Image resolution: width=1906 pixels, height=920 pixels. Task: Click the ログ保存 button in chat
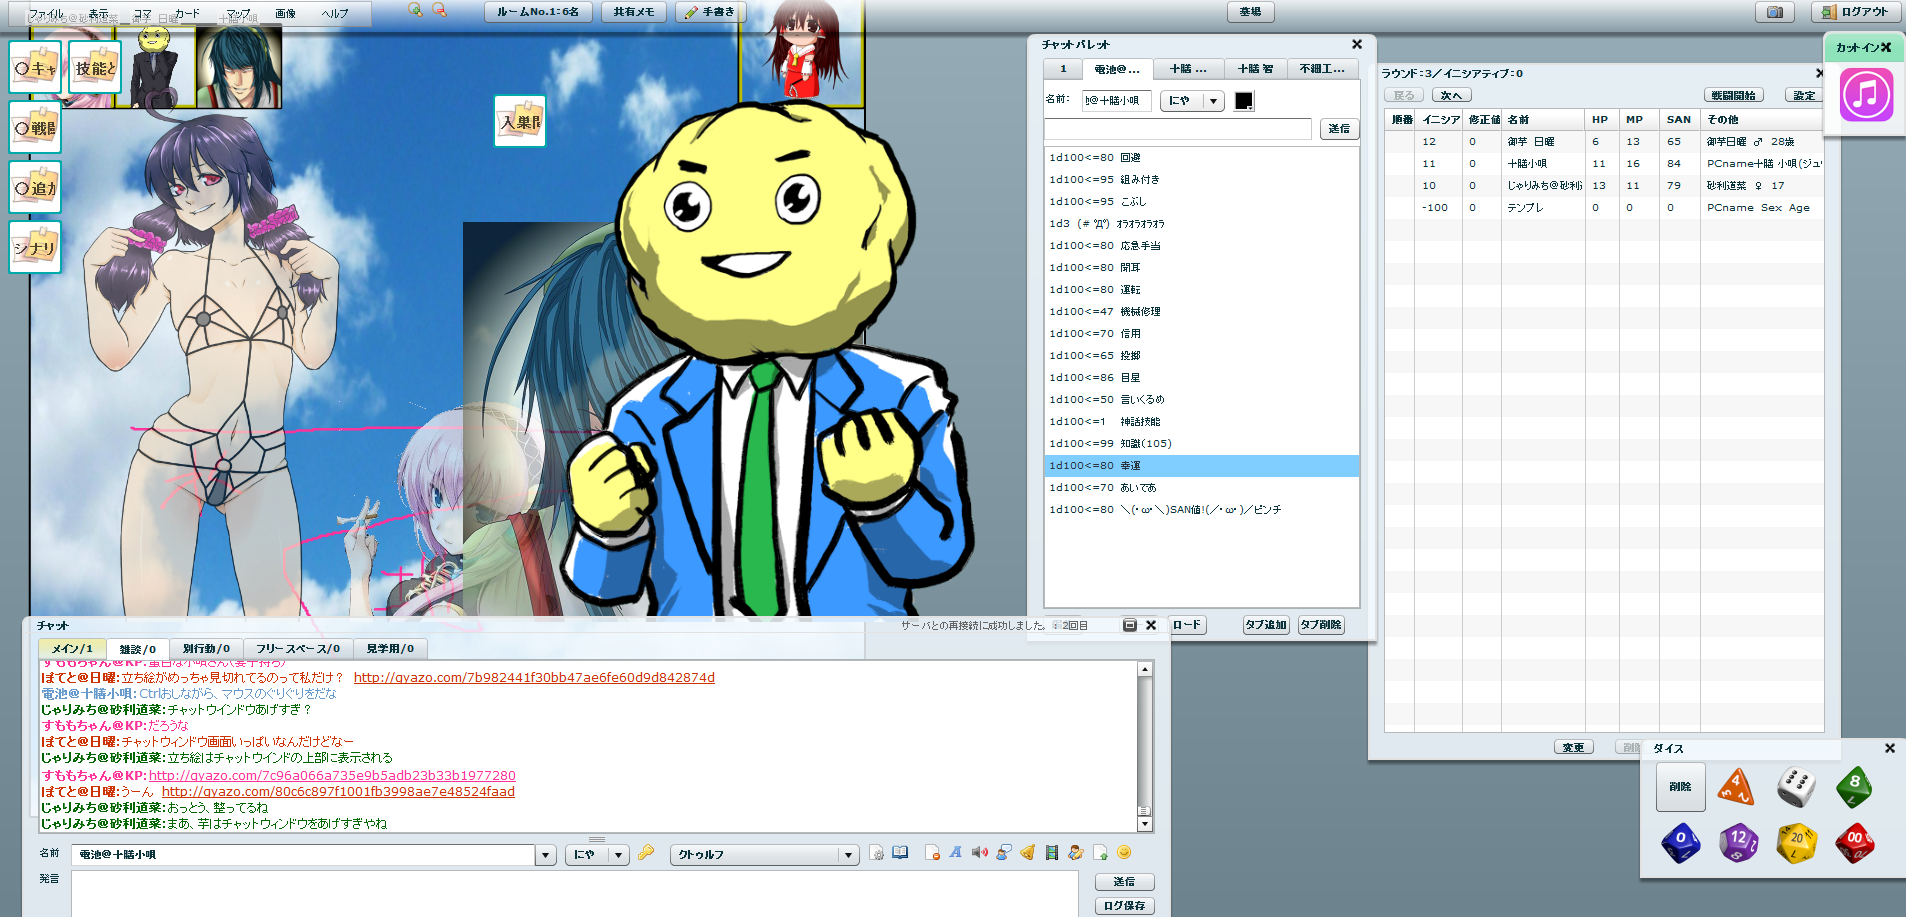tap(1125, 905)
